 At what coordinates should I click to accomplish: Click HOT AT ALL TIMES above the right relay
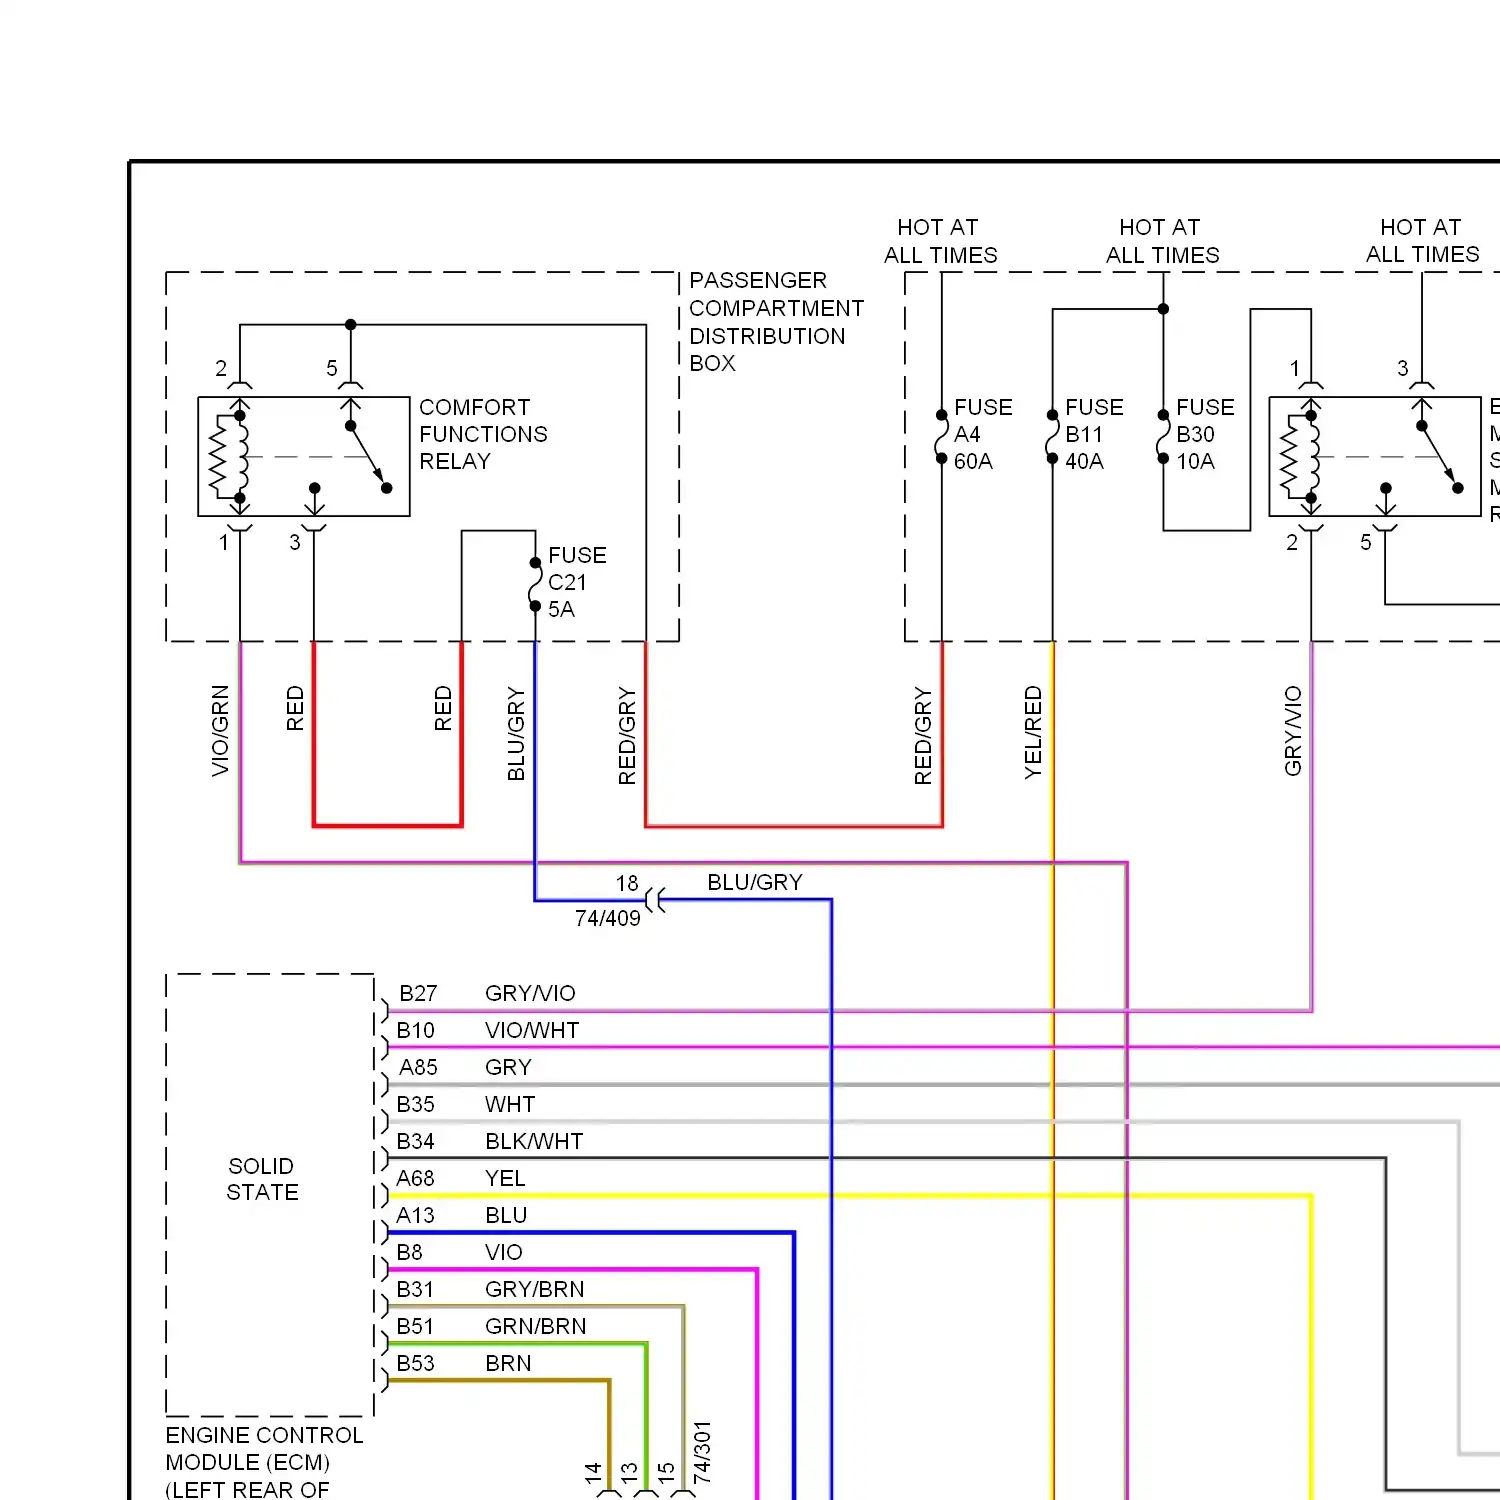1422,241
